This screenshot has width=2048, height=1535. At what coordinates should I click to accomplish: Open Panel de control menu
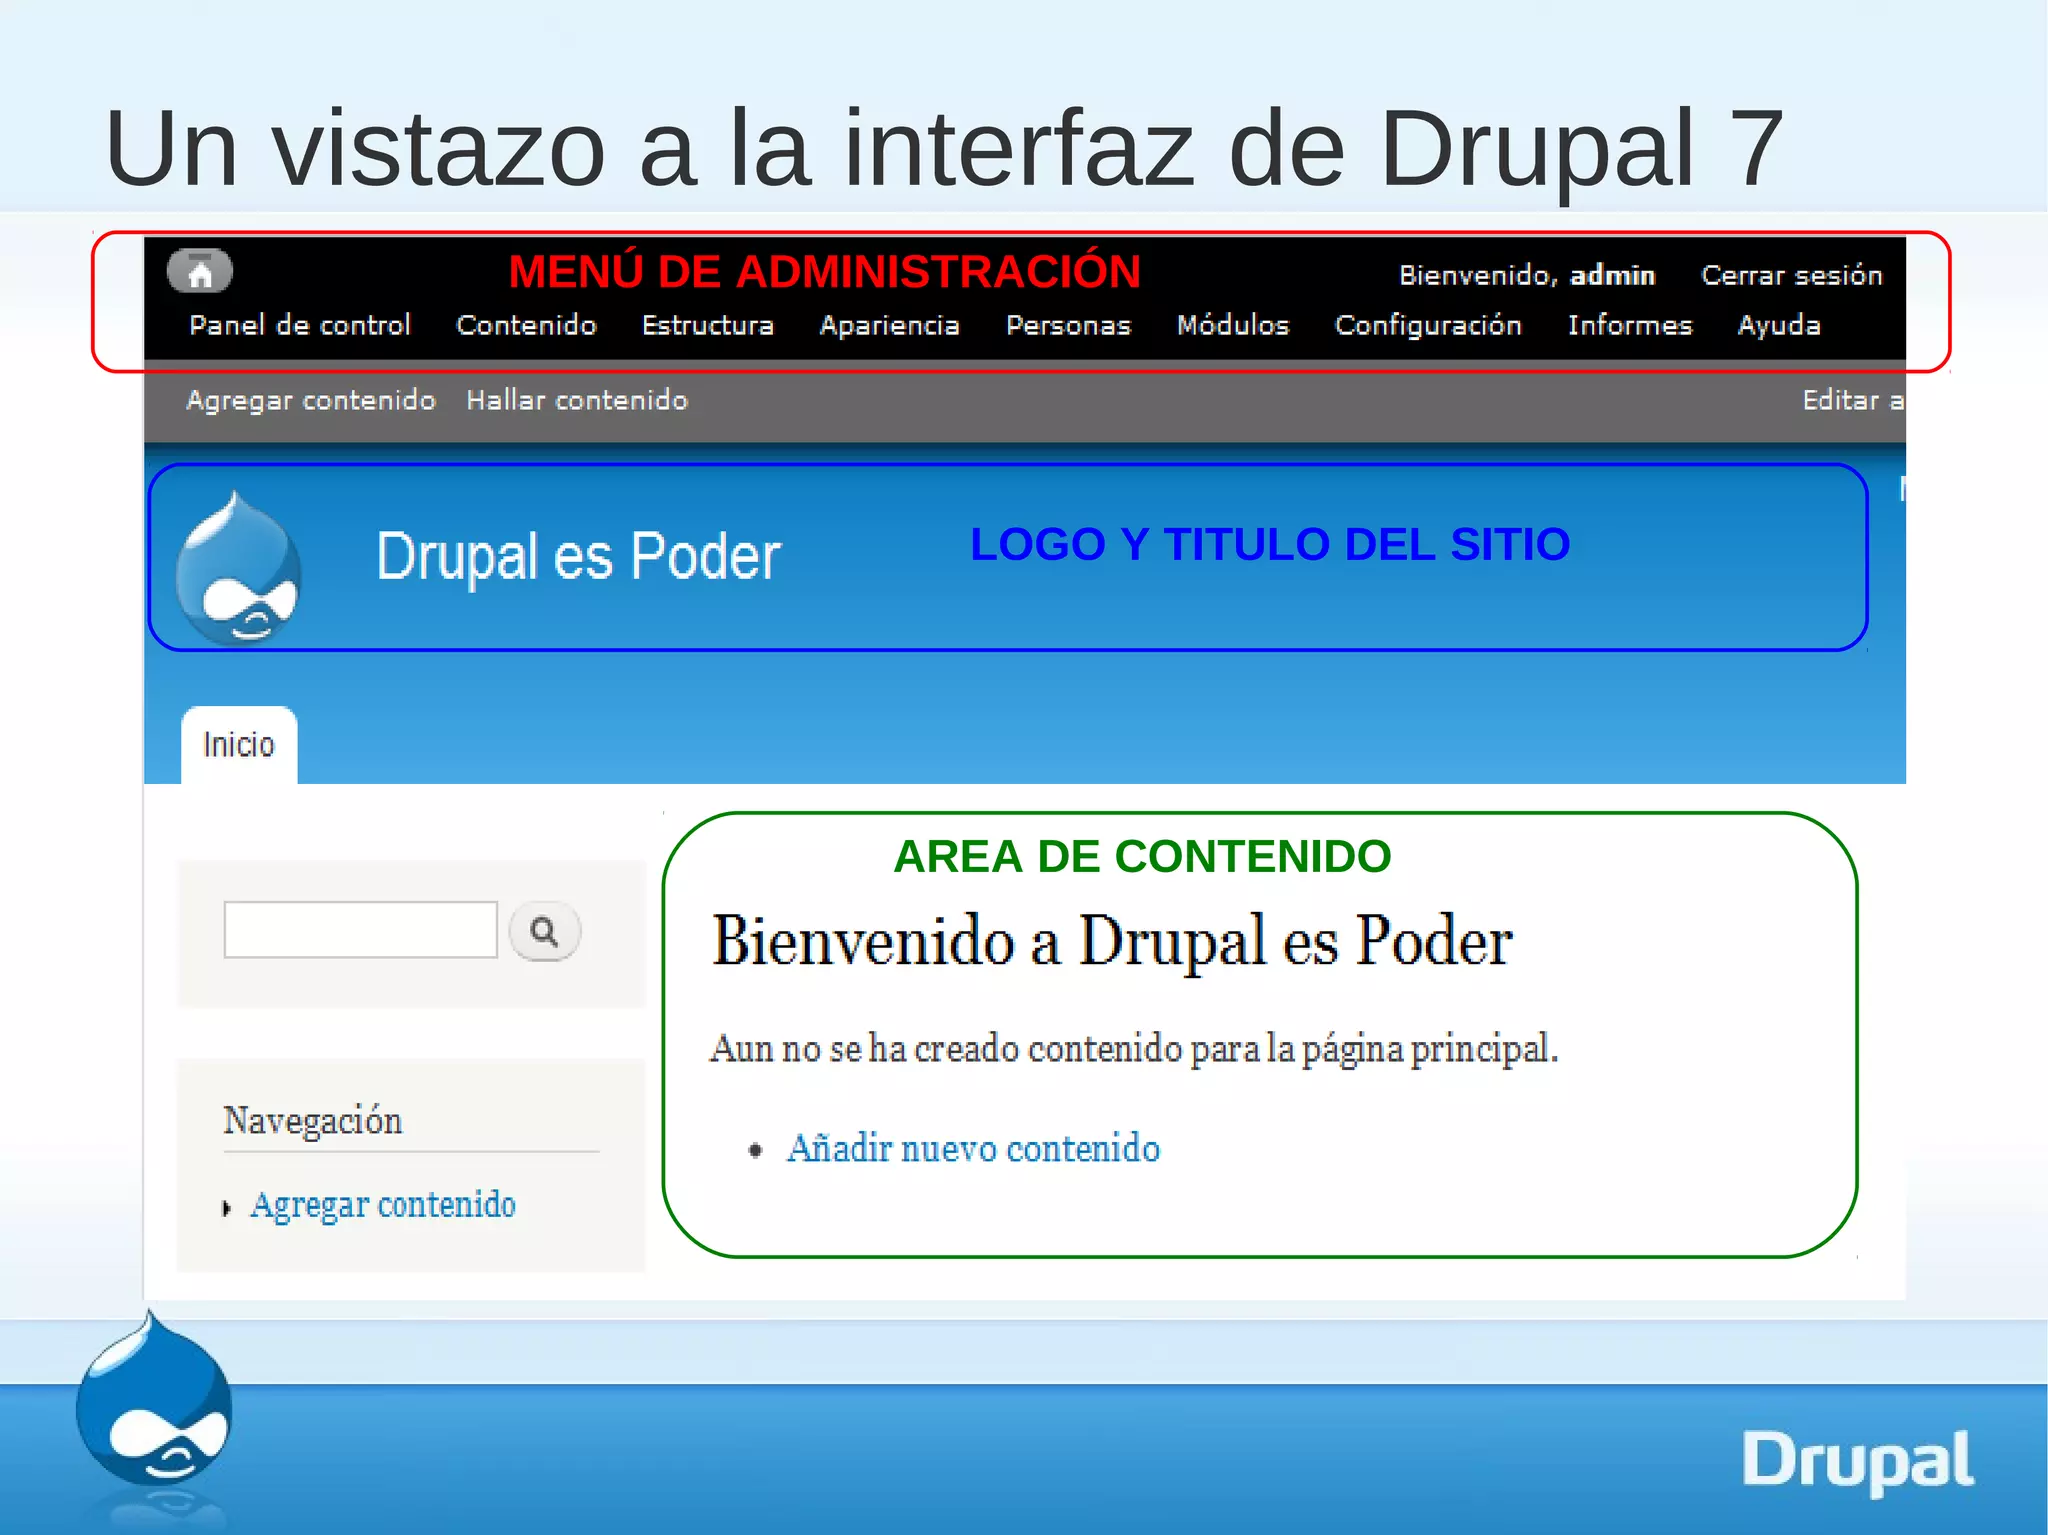tap(300, 325)
